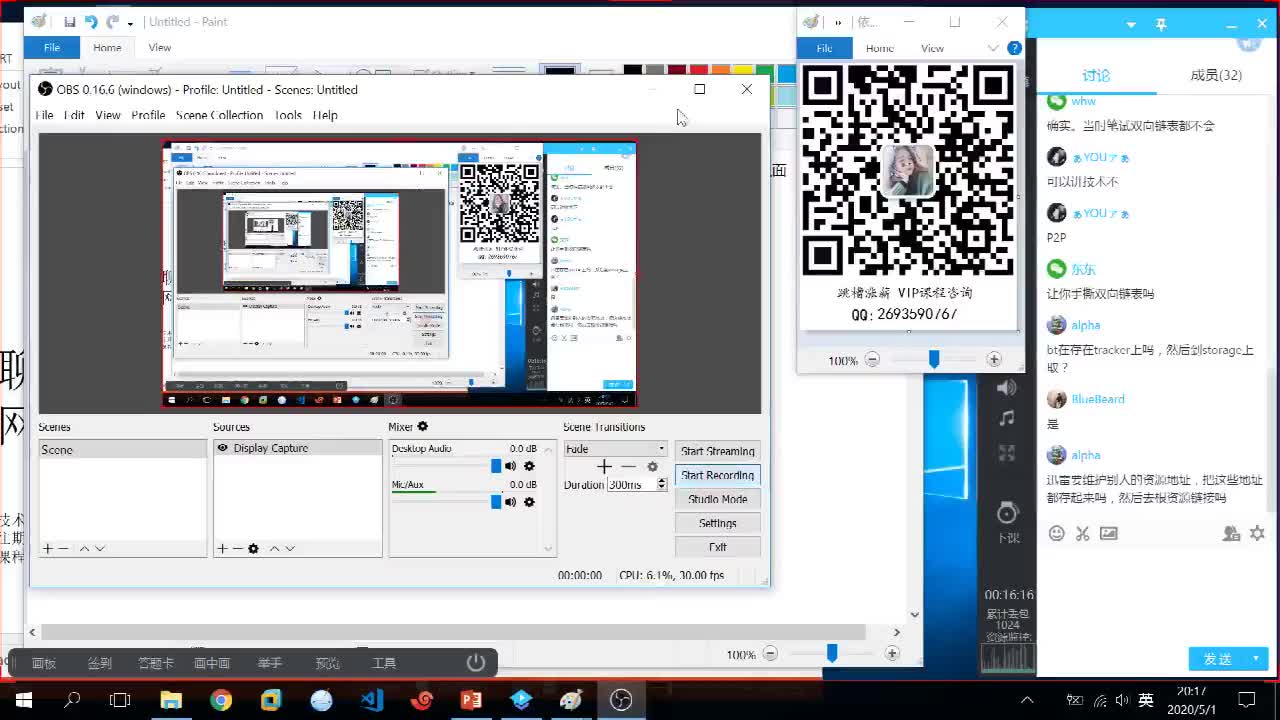Open OBS Profile menu
Viewport: 1280px width, 720px height.
coord(148,115)
